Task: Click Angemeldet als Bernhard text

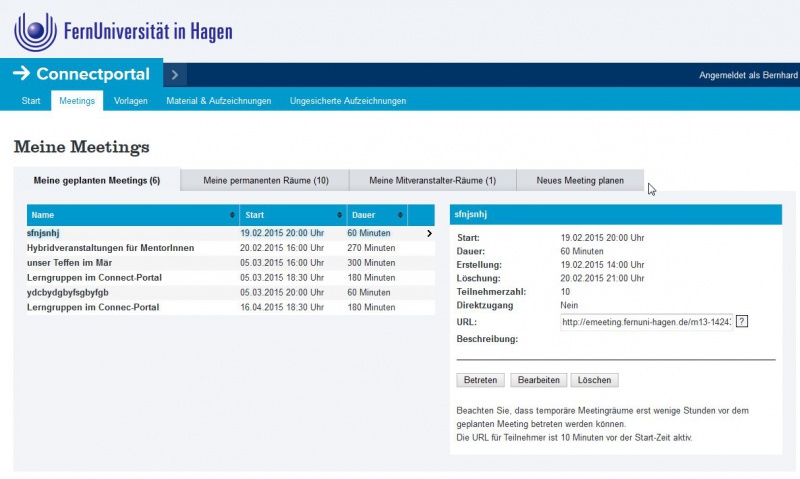Action: (748, 75)
